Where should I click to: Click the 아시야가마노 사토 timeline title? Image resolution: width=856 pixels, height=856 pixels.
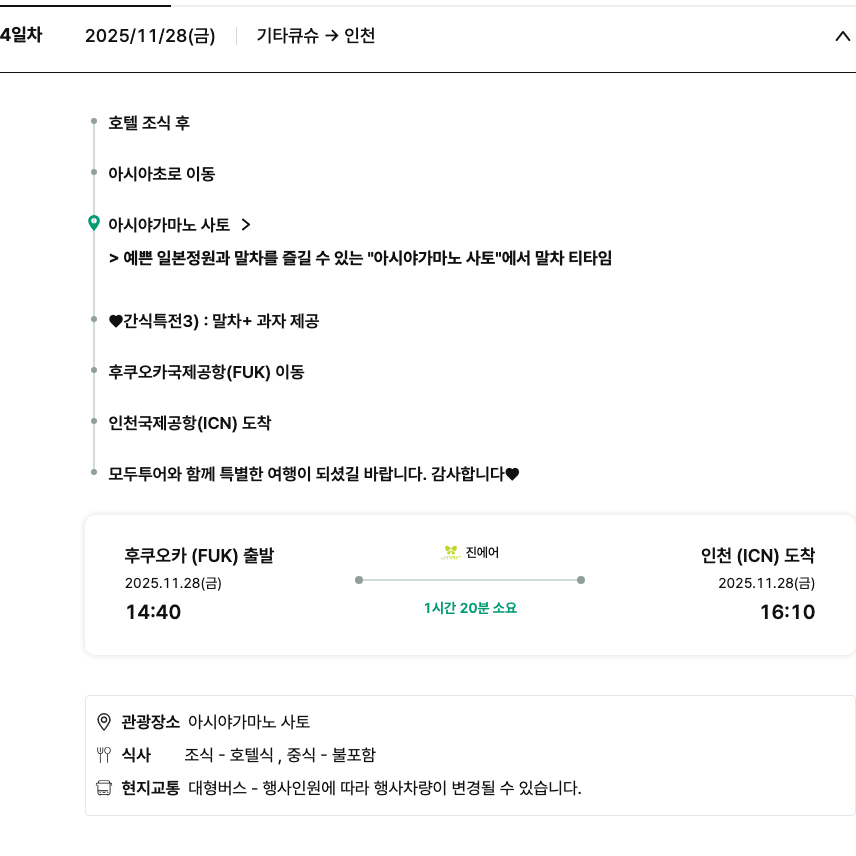coord(169,225)
